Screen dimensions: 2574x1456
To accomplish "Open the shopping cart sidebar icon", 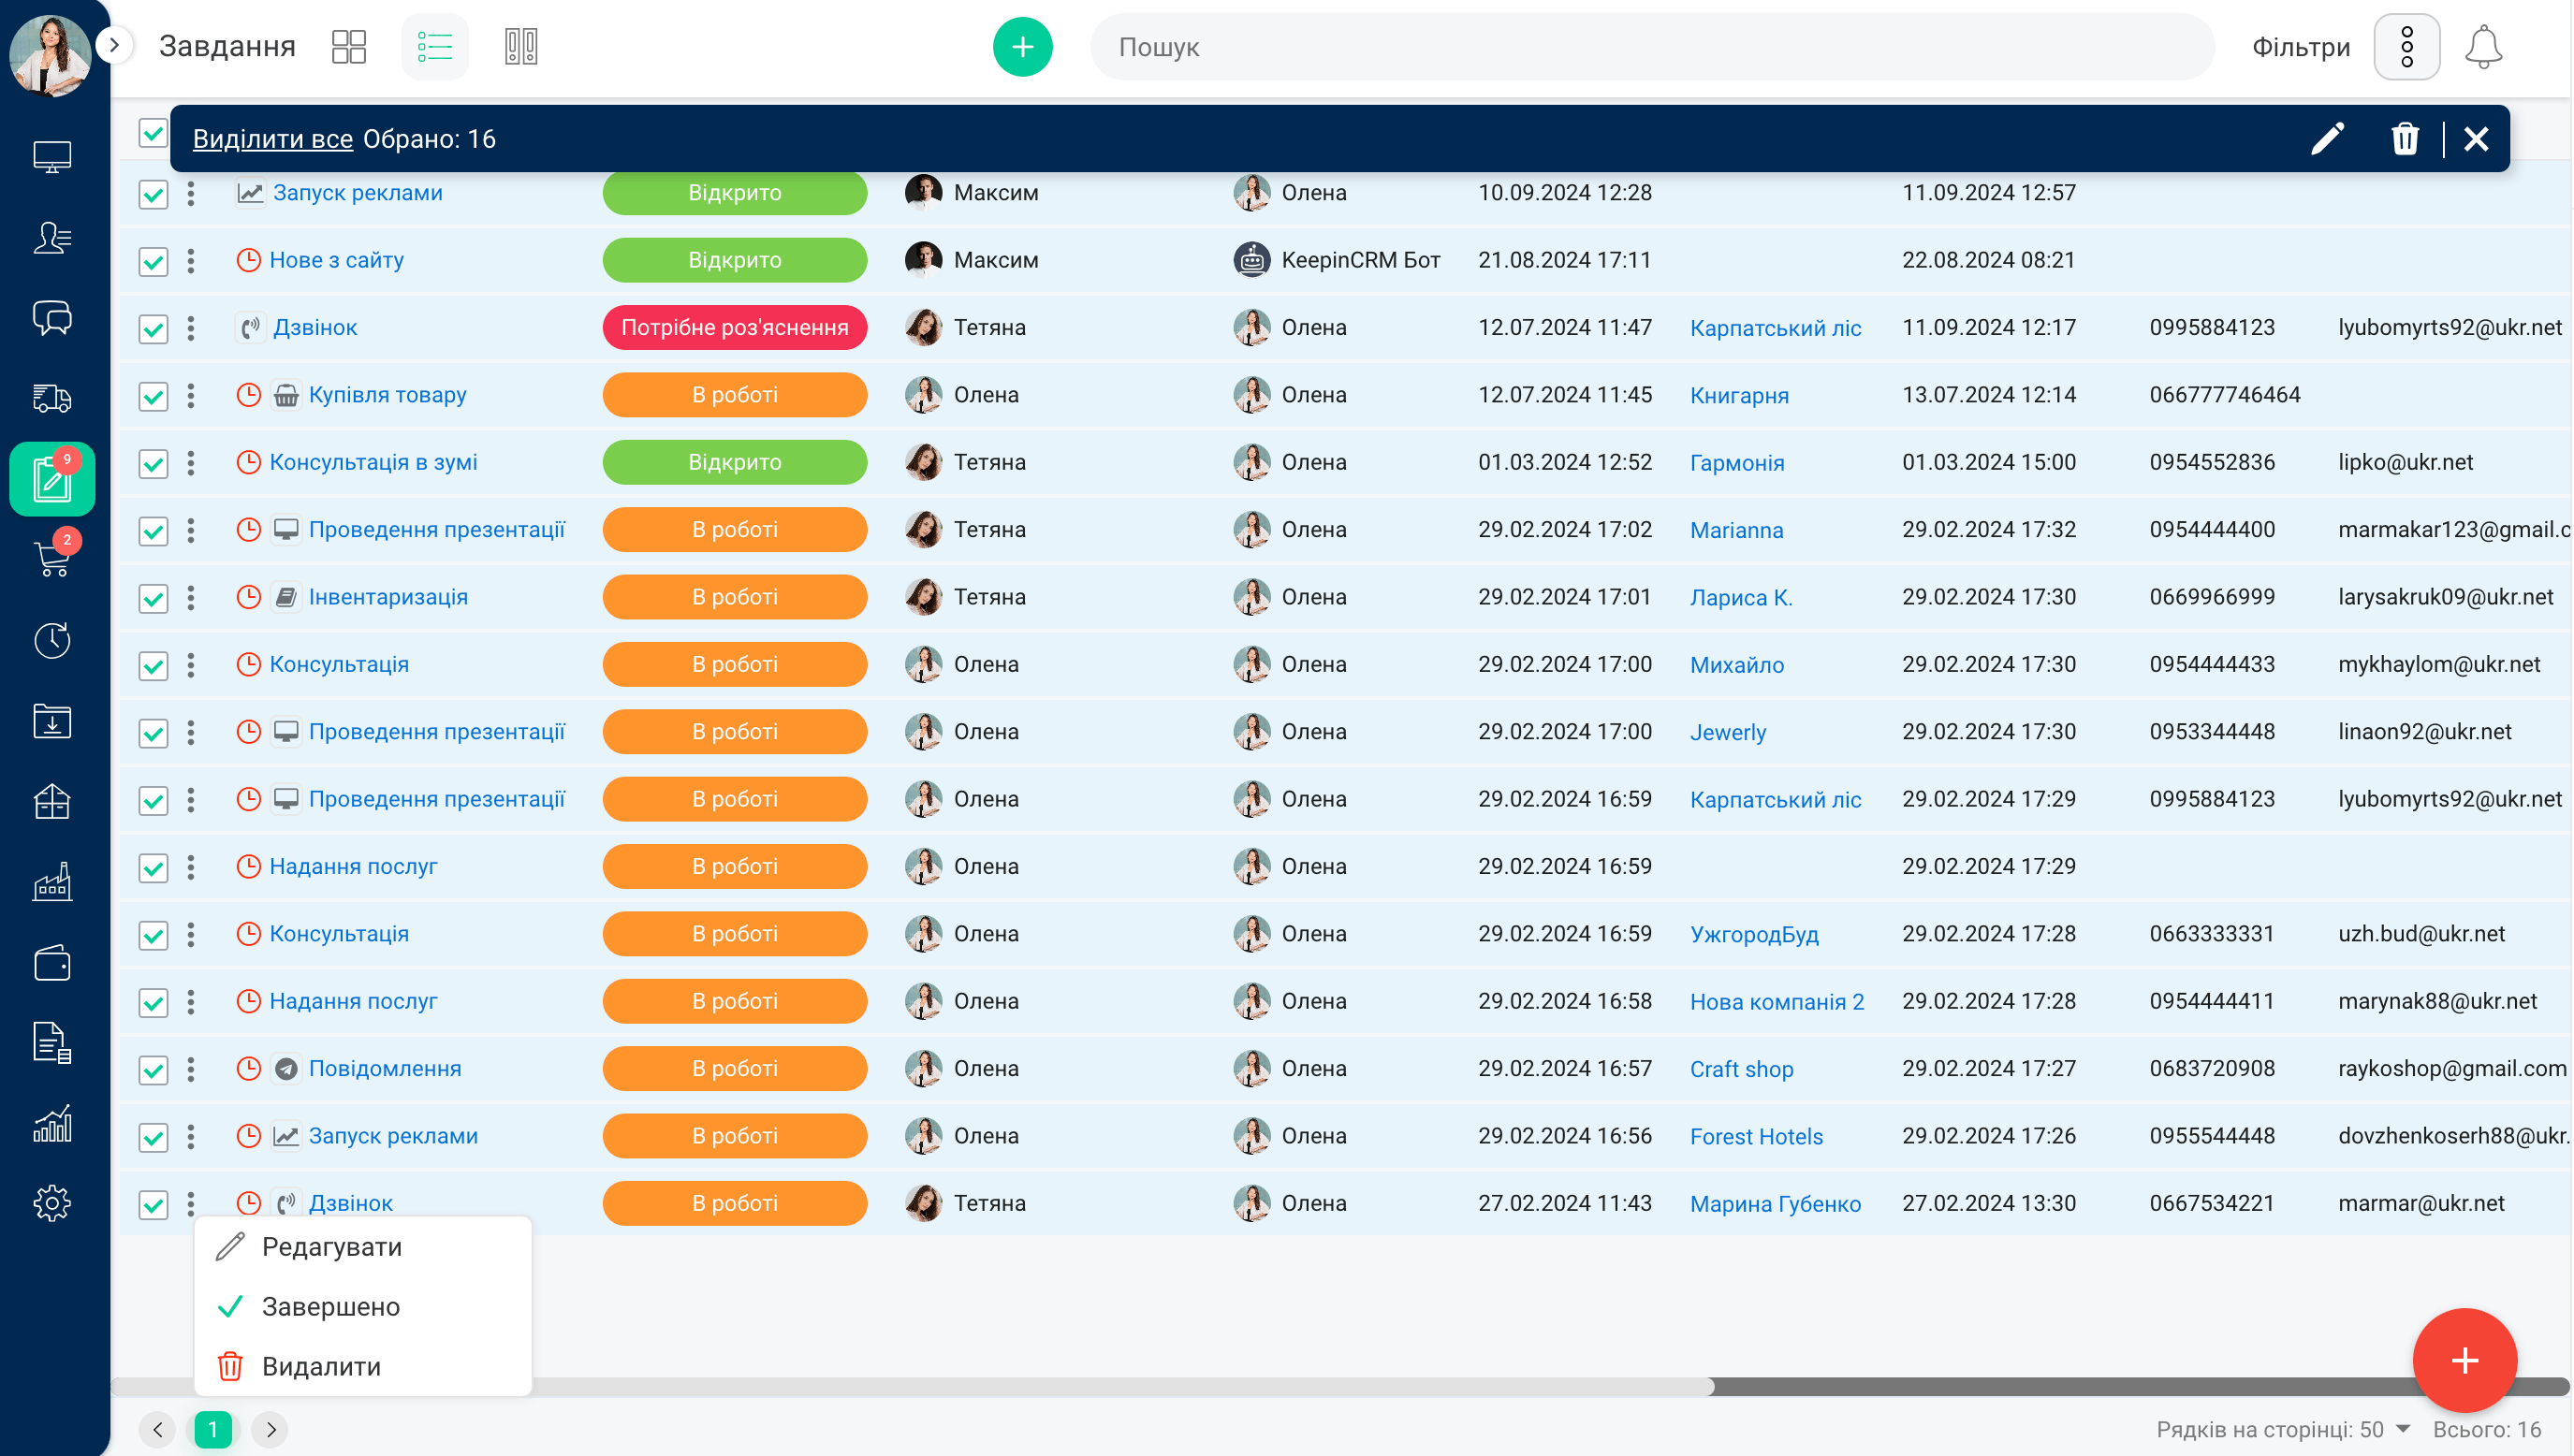I will [52, 559].
